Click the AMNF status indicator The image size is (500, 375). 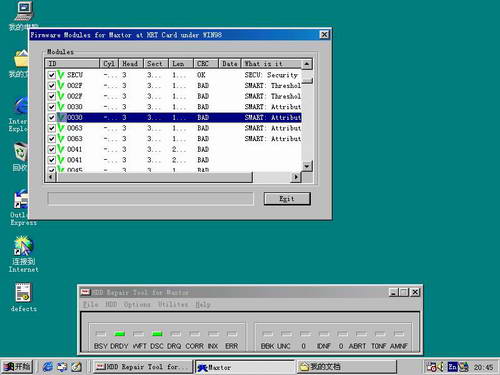coord(399,333)
